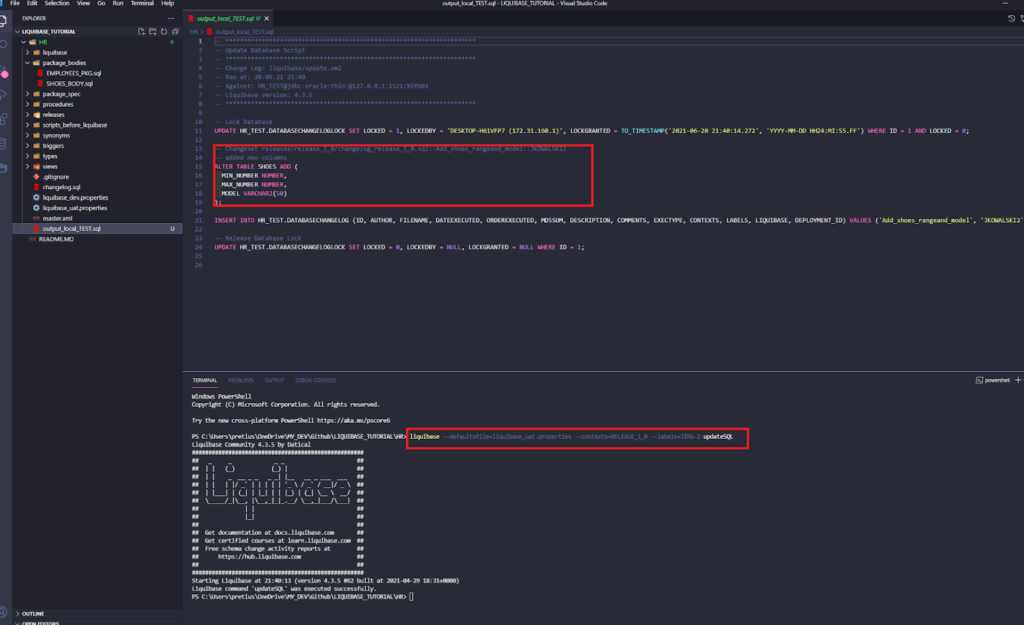This screenshot has width=1024, height=625.
Task: Click the New Folder icon in Explorer
Action: point(152,31)
